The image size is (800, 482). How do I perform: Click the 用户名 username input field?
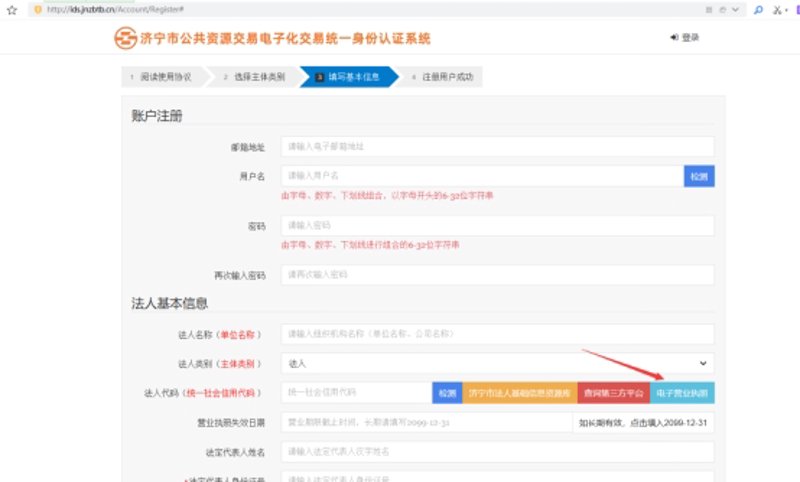[x=482, y=176]
